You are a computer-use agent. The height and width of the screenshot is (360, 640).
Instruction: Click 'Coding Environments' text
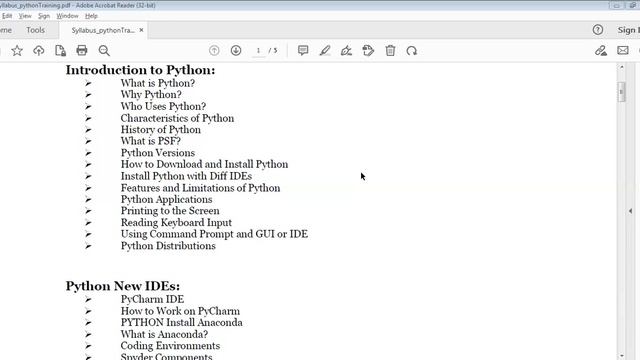170,346
